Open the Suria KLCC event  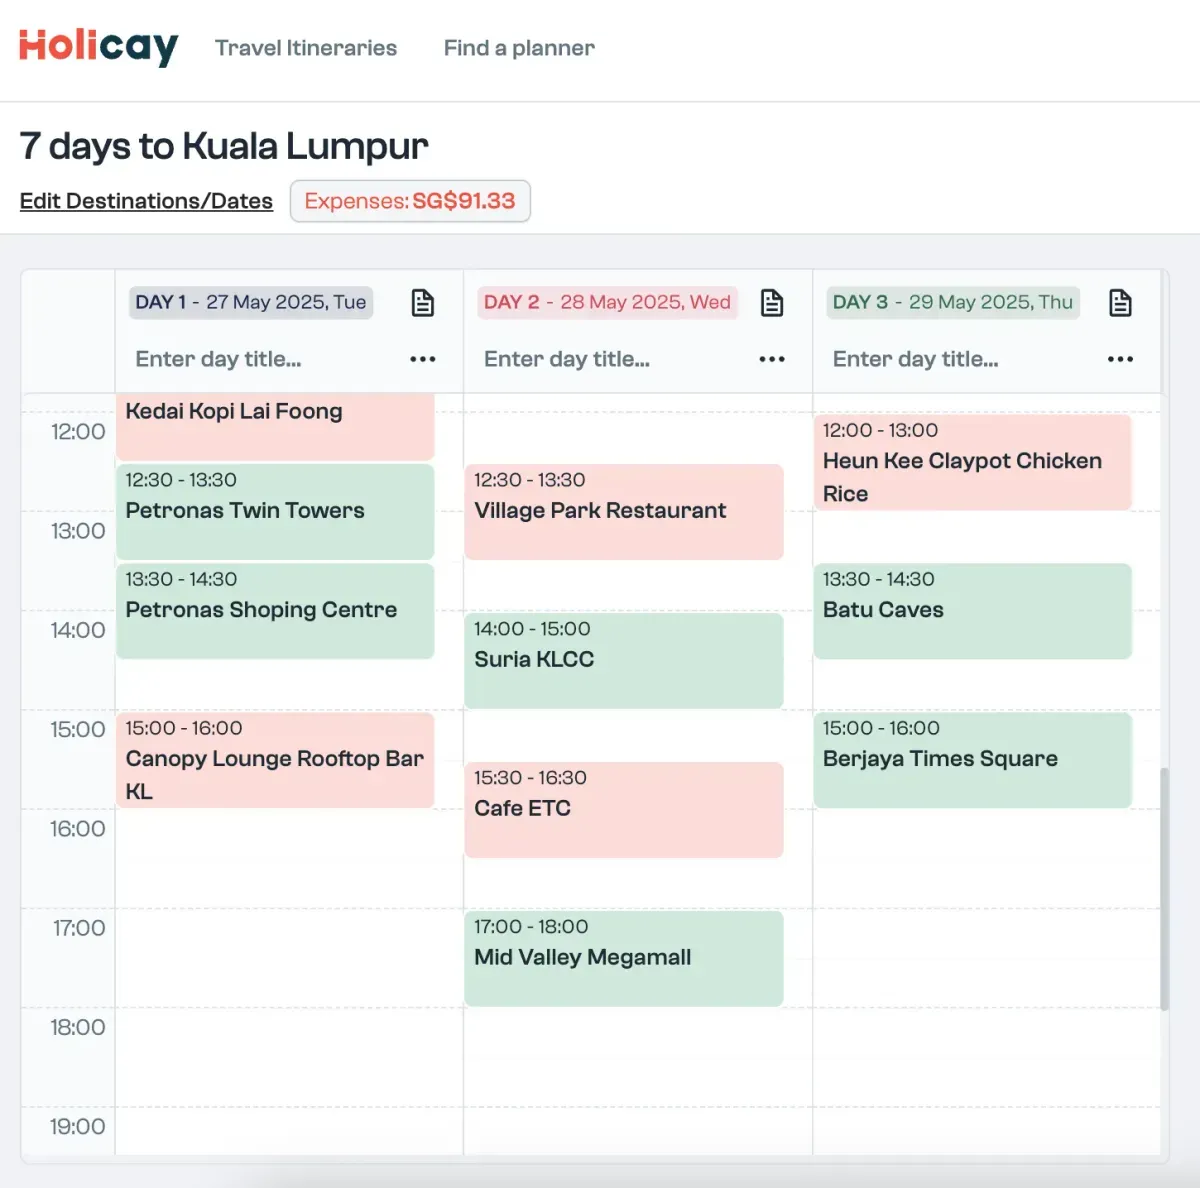click(x=624, y=661)
